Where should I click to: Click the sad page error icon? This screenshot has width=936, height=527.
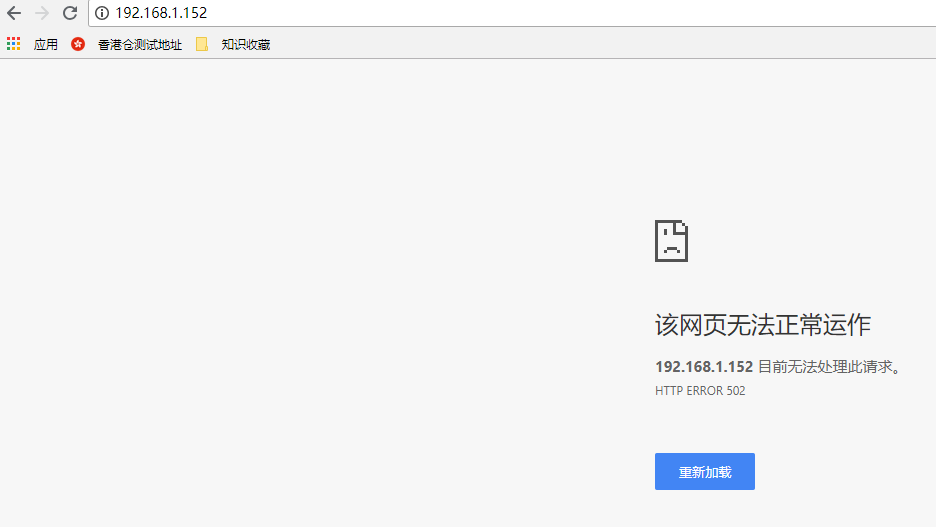(671, 241)
